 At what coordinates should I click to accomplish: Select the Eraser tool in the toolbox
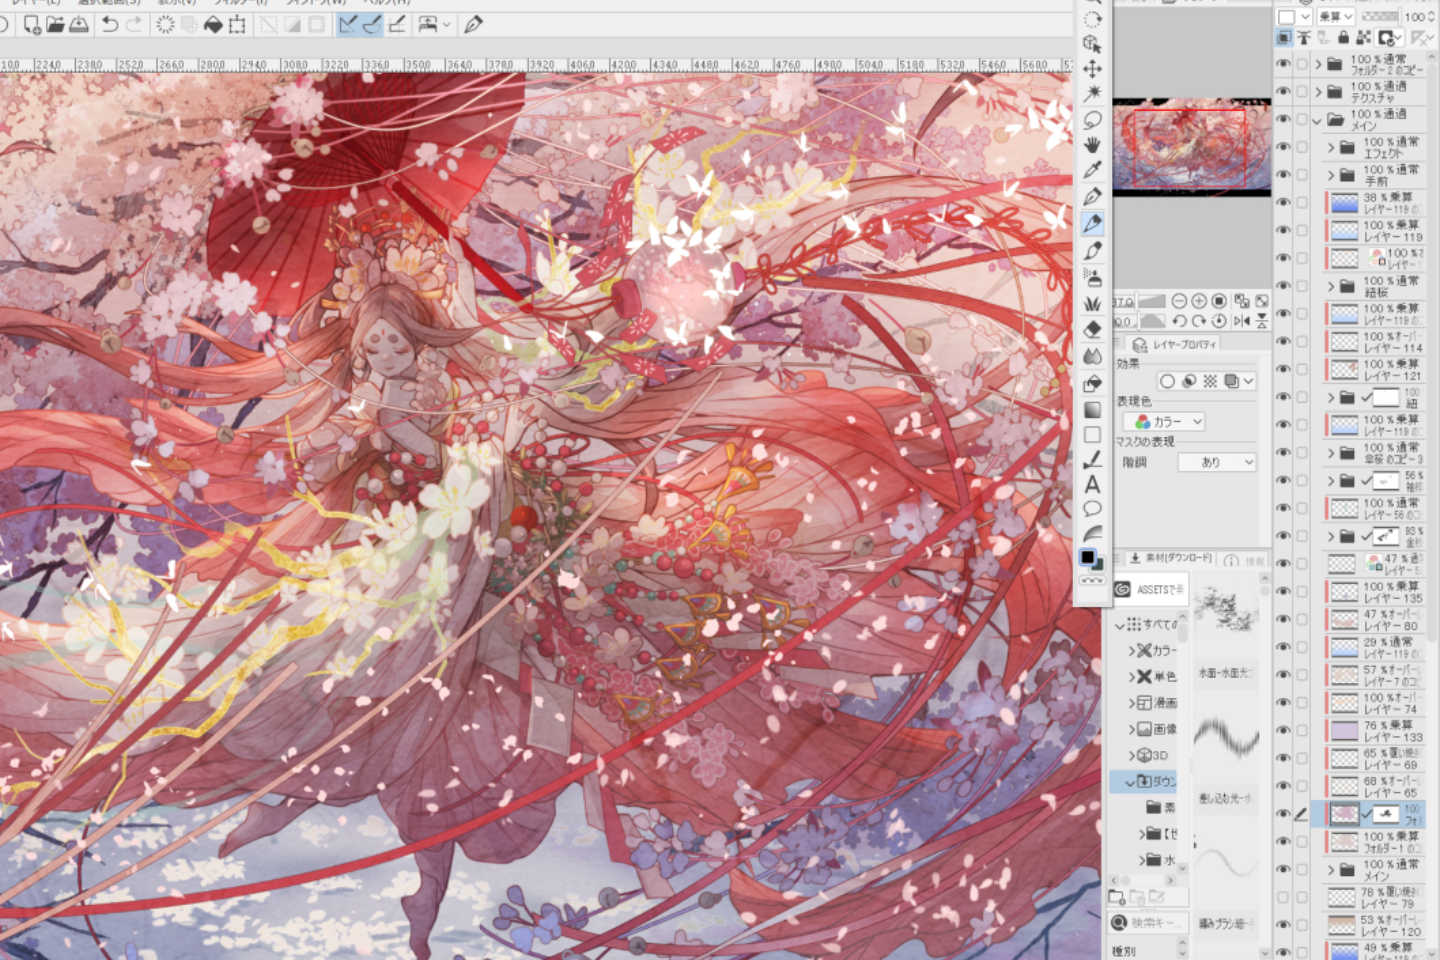pyautogui.click(x=1092, y=330)
